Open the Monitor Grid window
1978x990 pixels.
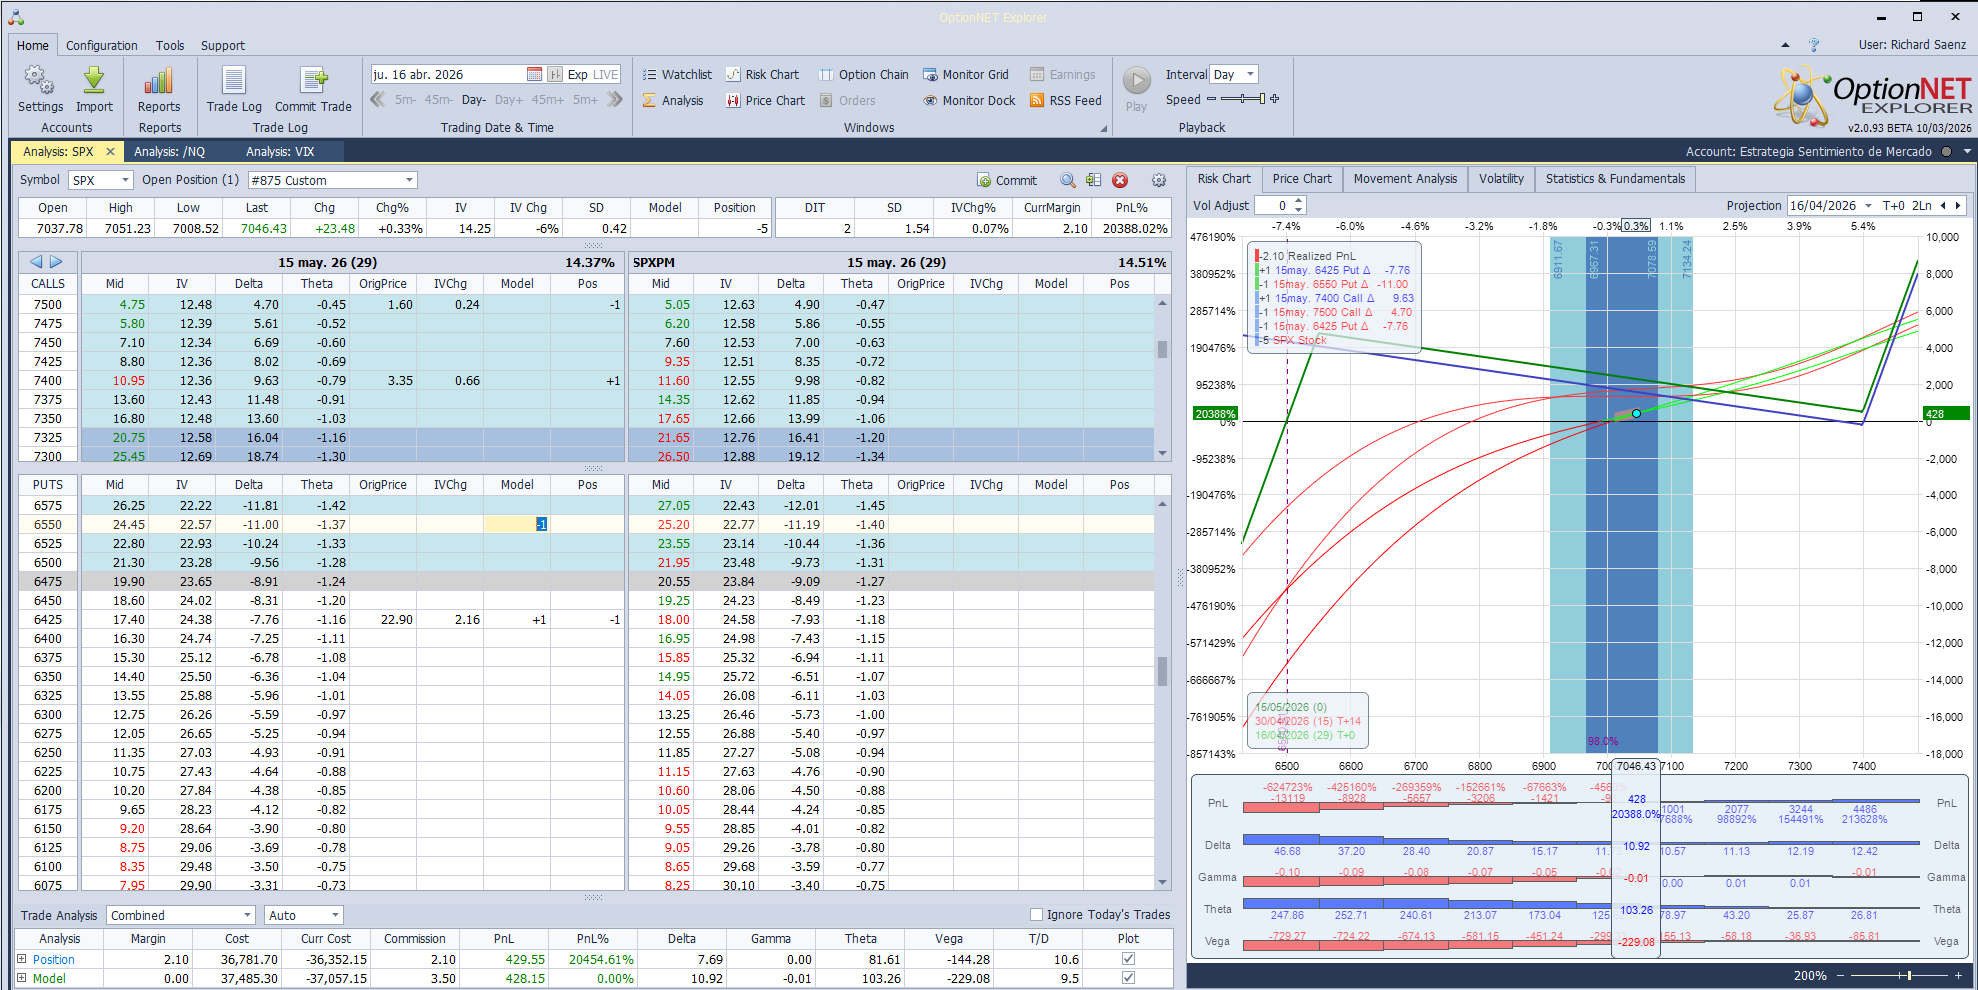pyautogui.click(x=966, y=74)
